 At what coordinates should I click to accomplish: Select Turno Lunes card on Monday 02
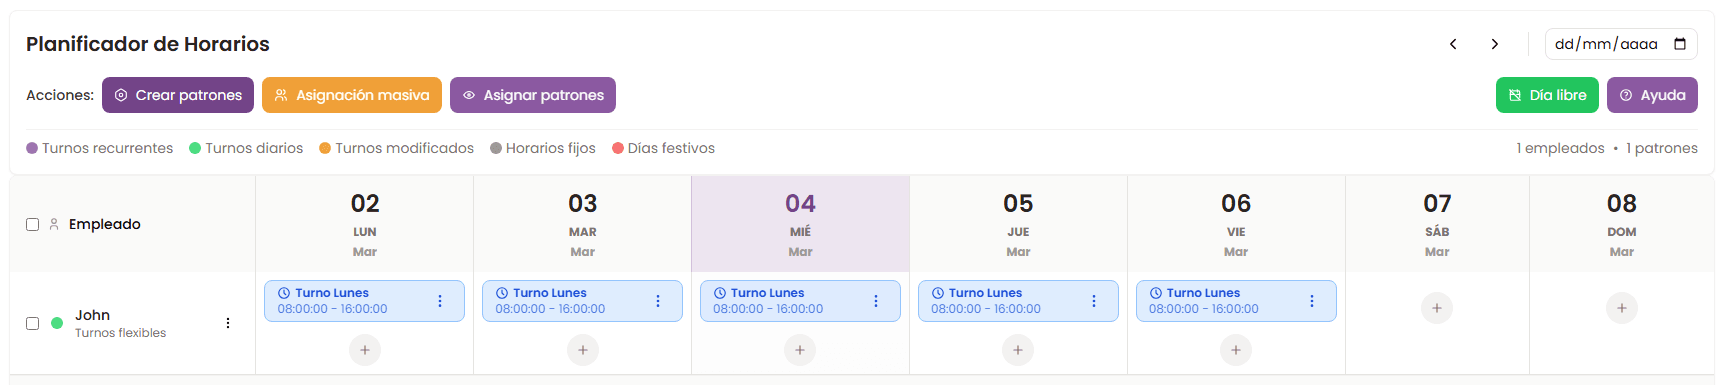[x=364, y=301]
